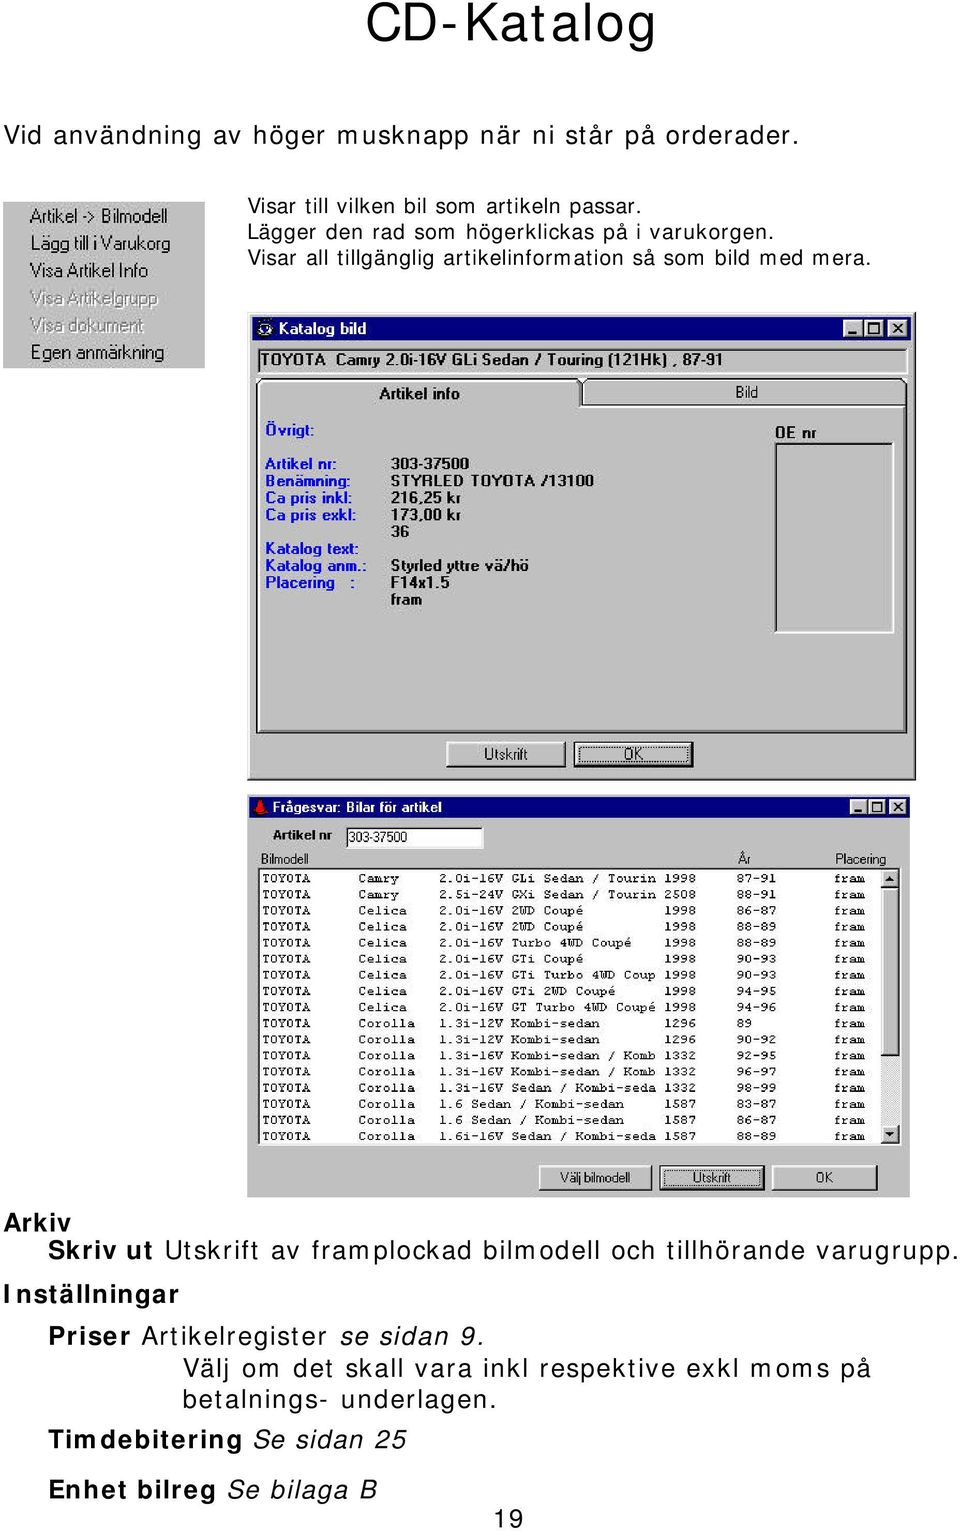Click Utskrift button in Frågesvar window

point(712,1177)
